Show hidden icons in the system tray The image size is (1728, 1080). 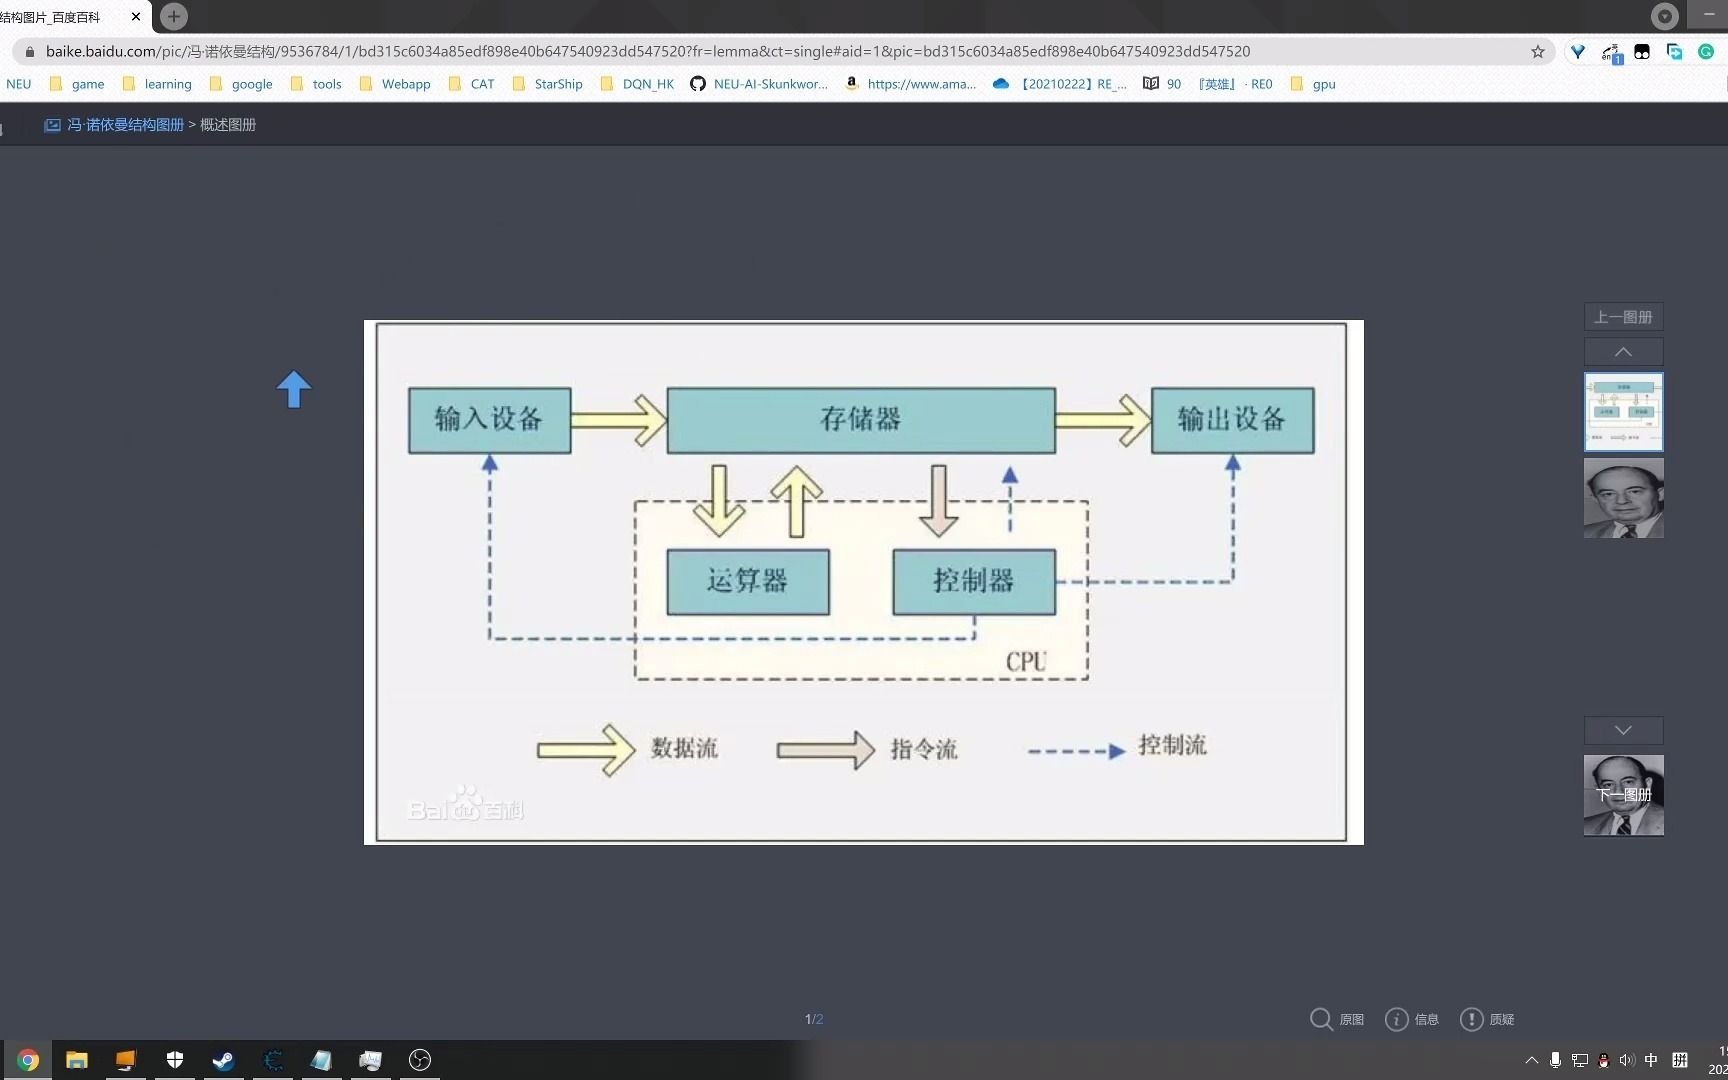(1530, 1060)
